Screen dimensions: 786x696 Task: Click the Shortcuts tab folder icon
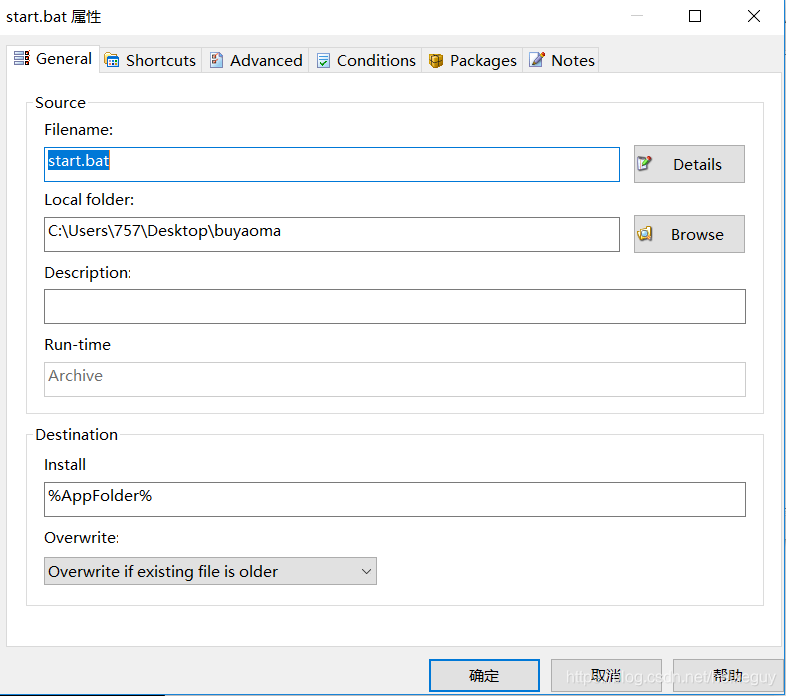[x=111, y=60]
